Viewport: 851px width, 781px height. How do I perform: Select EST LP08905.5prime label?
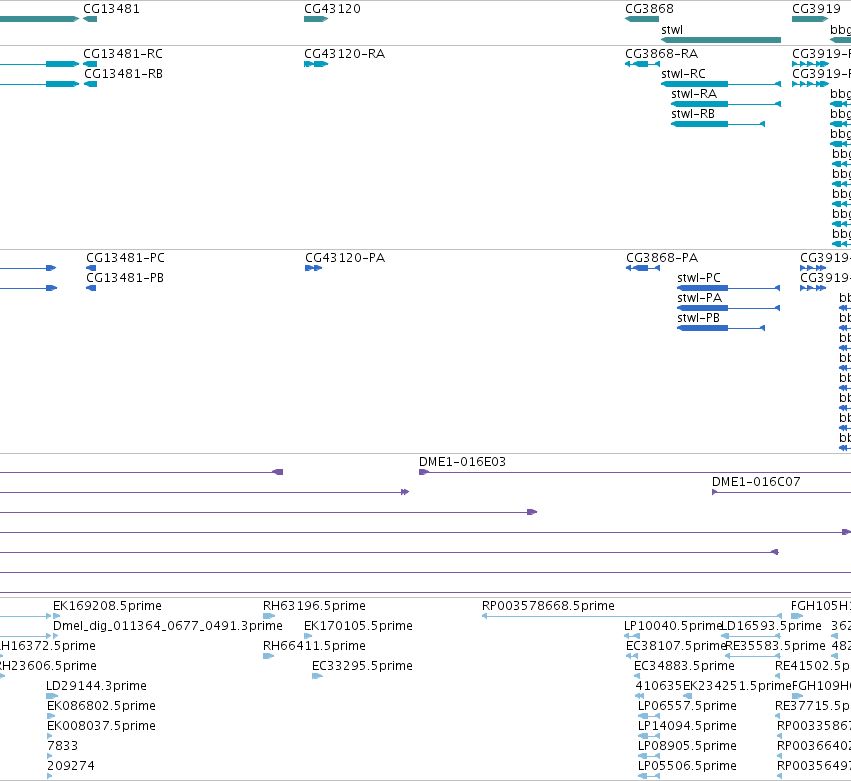tap(688, 746)
